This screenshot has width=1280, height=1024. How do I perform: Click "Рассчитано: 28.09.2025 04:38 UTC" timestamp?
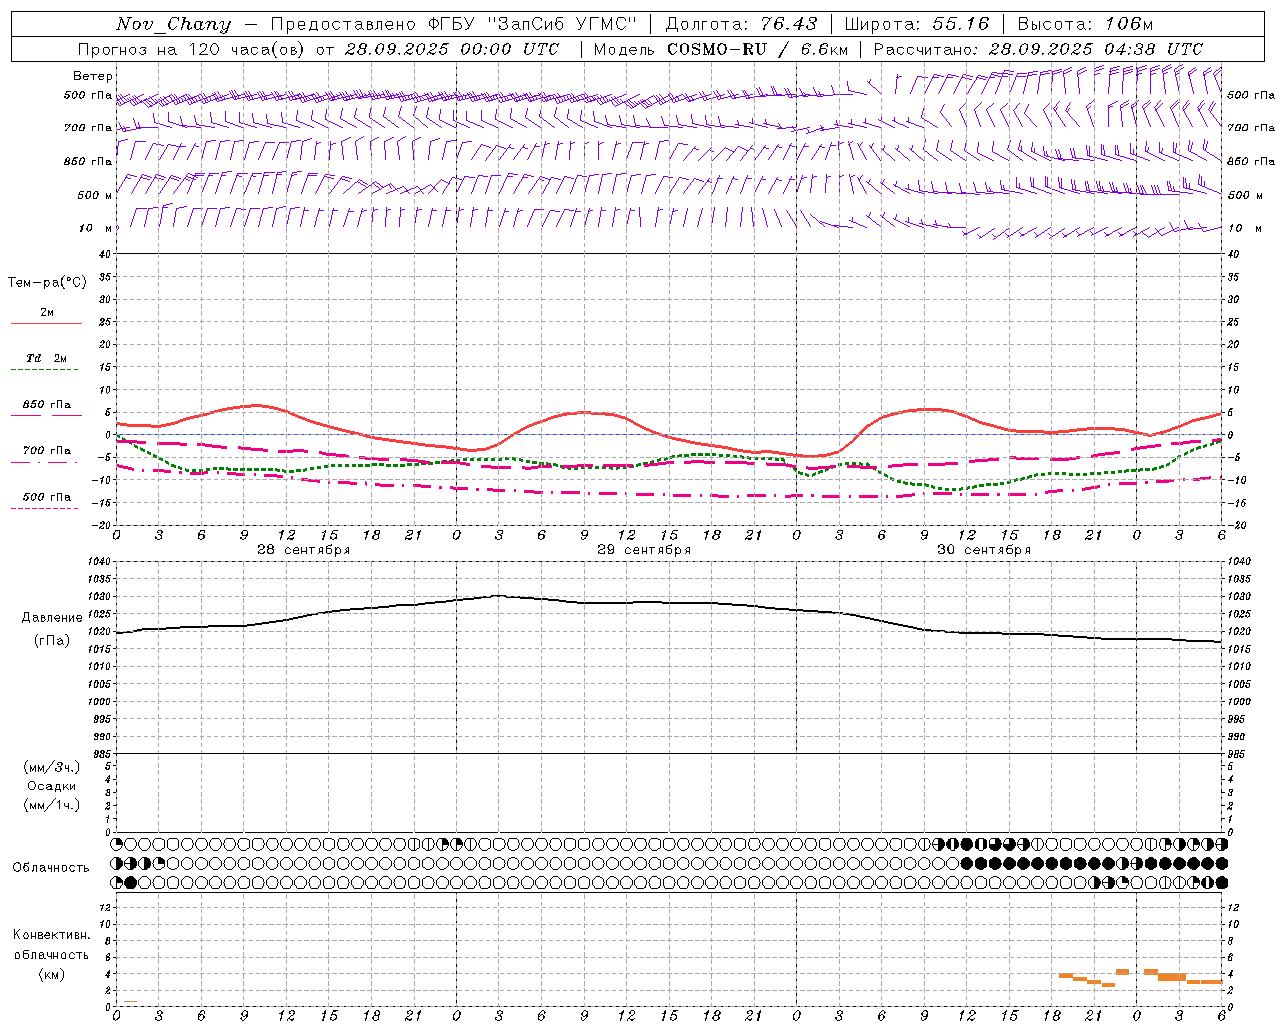click(1039, 49)
